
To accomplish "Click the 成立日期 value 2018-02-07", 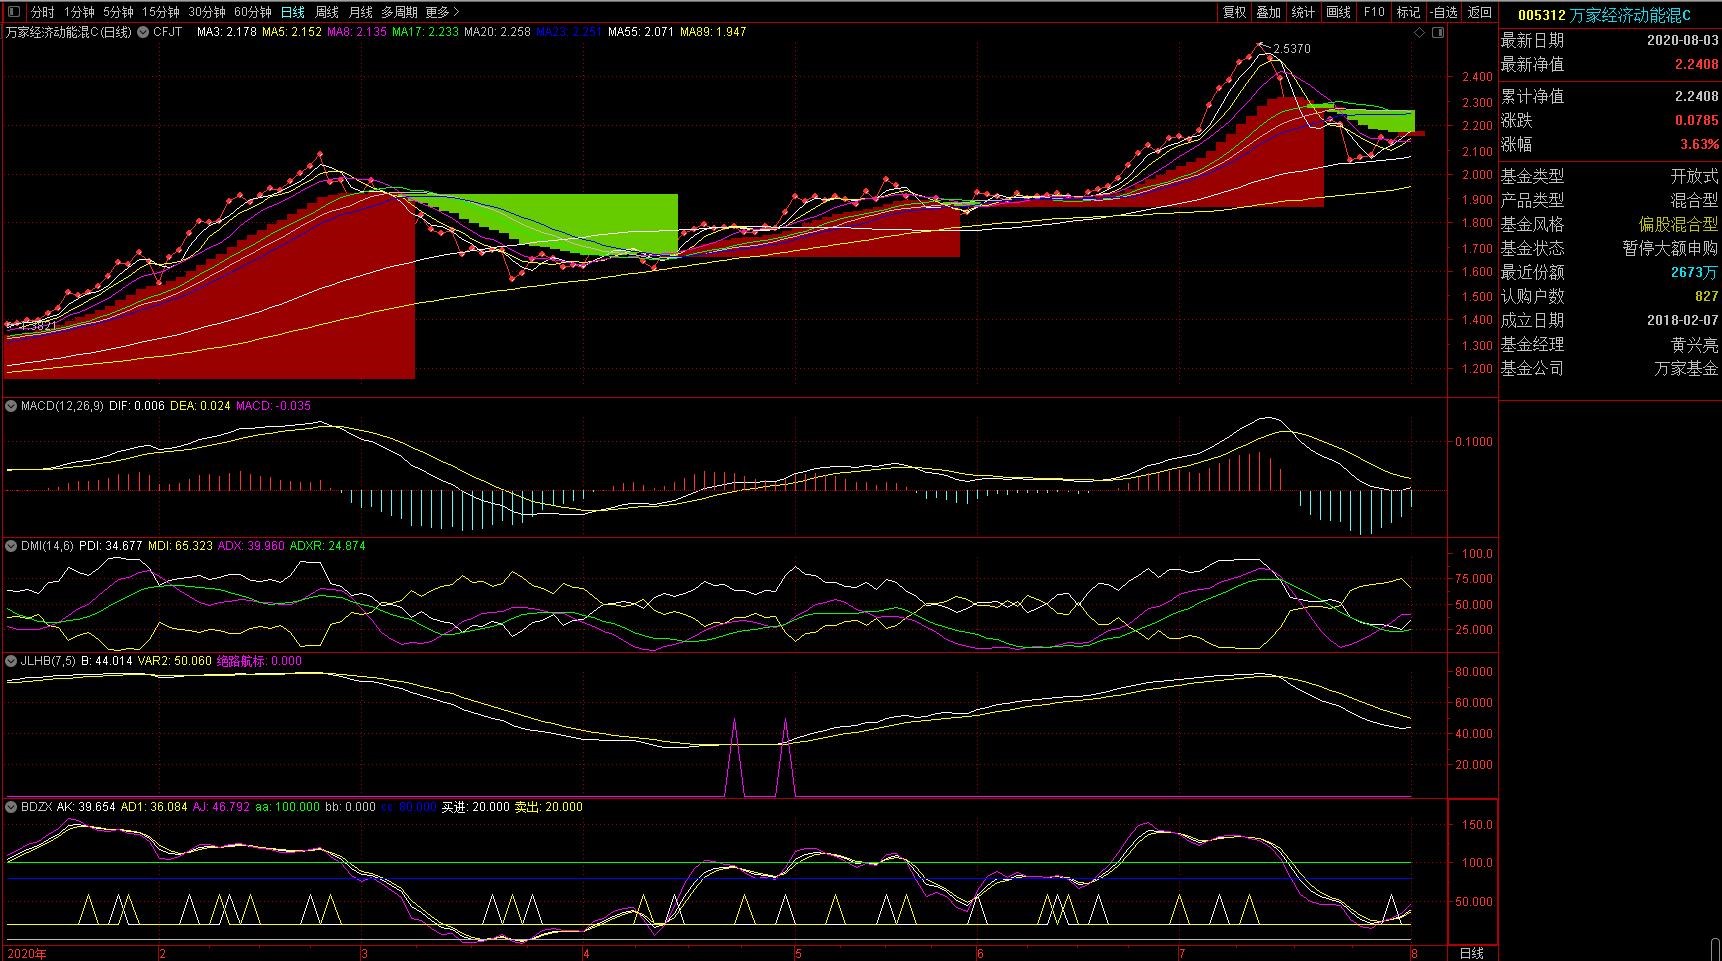I will coord(1683,320).
